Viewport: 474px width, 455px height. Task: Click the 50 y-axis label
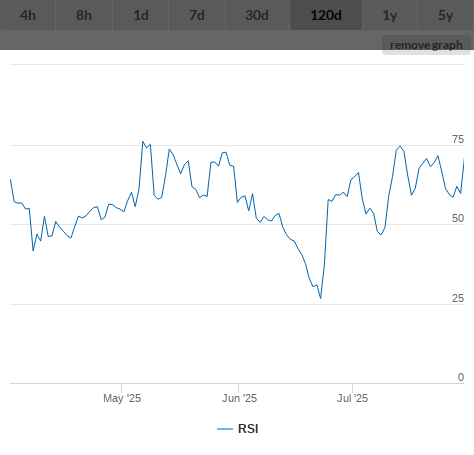[x=458, y=218]
